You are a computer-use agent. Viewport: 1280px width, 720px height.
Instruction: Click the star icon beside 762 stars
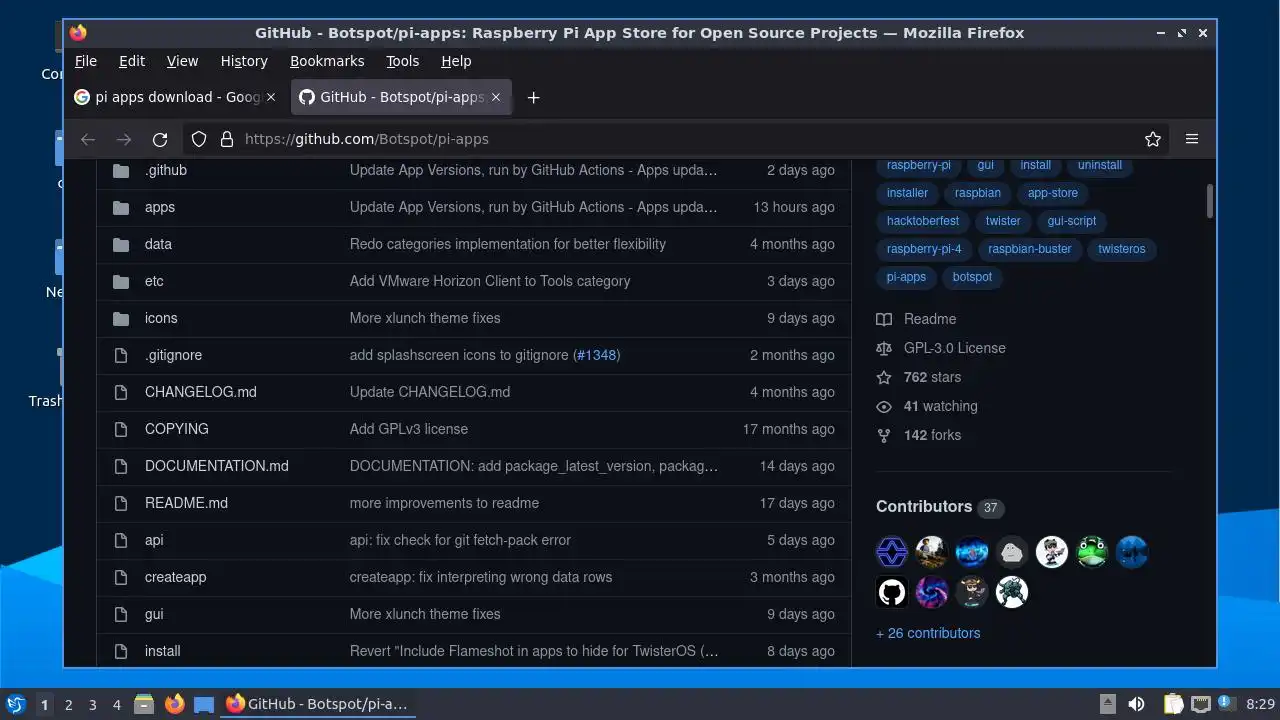884,377
